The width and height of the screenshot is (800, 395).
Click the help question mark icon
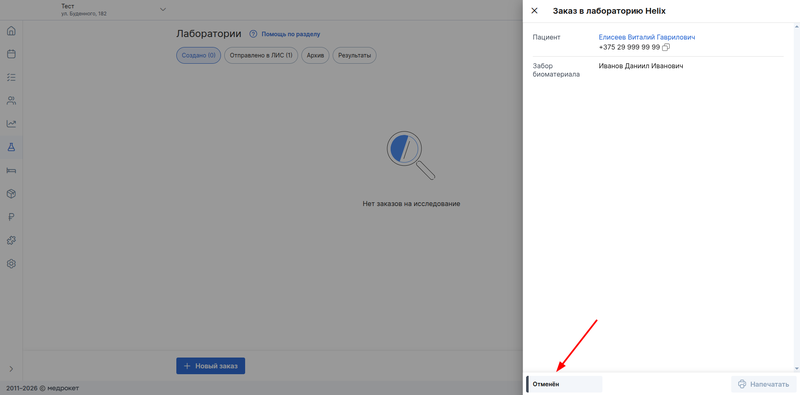[253, 34]
